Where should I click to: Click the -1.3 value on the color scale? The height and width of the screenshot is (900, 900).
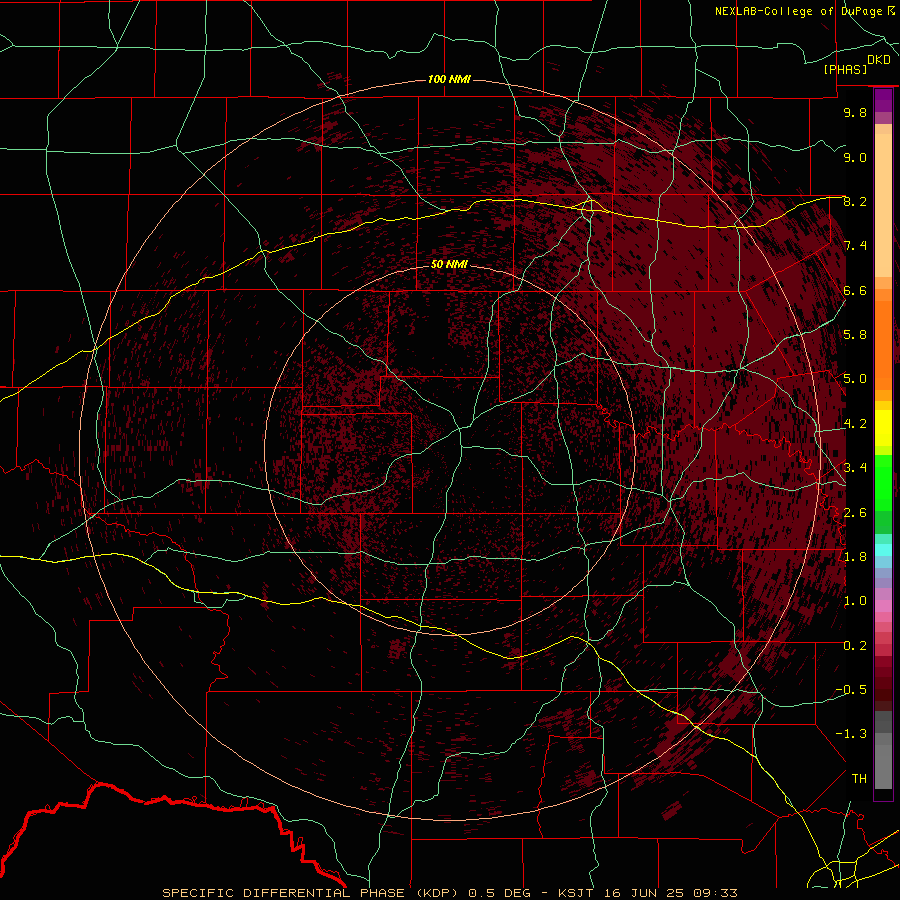851,734
